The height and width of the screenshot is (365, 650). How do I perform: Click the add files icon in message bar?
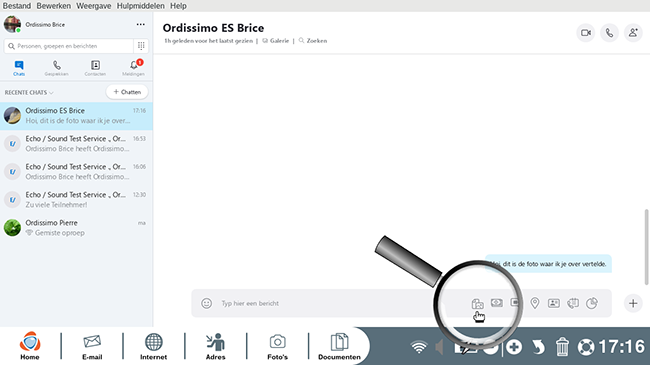click(478, 303)
